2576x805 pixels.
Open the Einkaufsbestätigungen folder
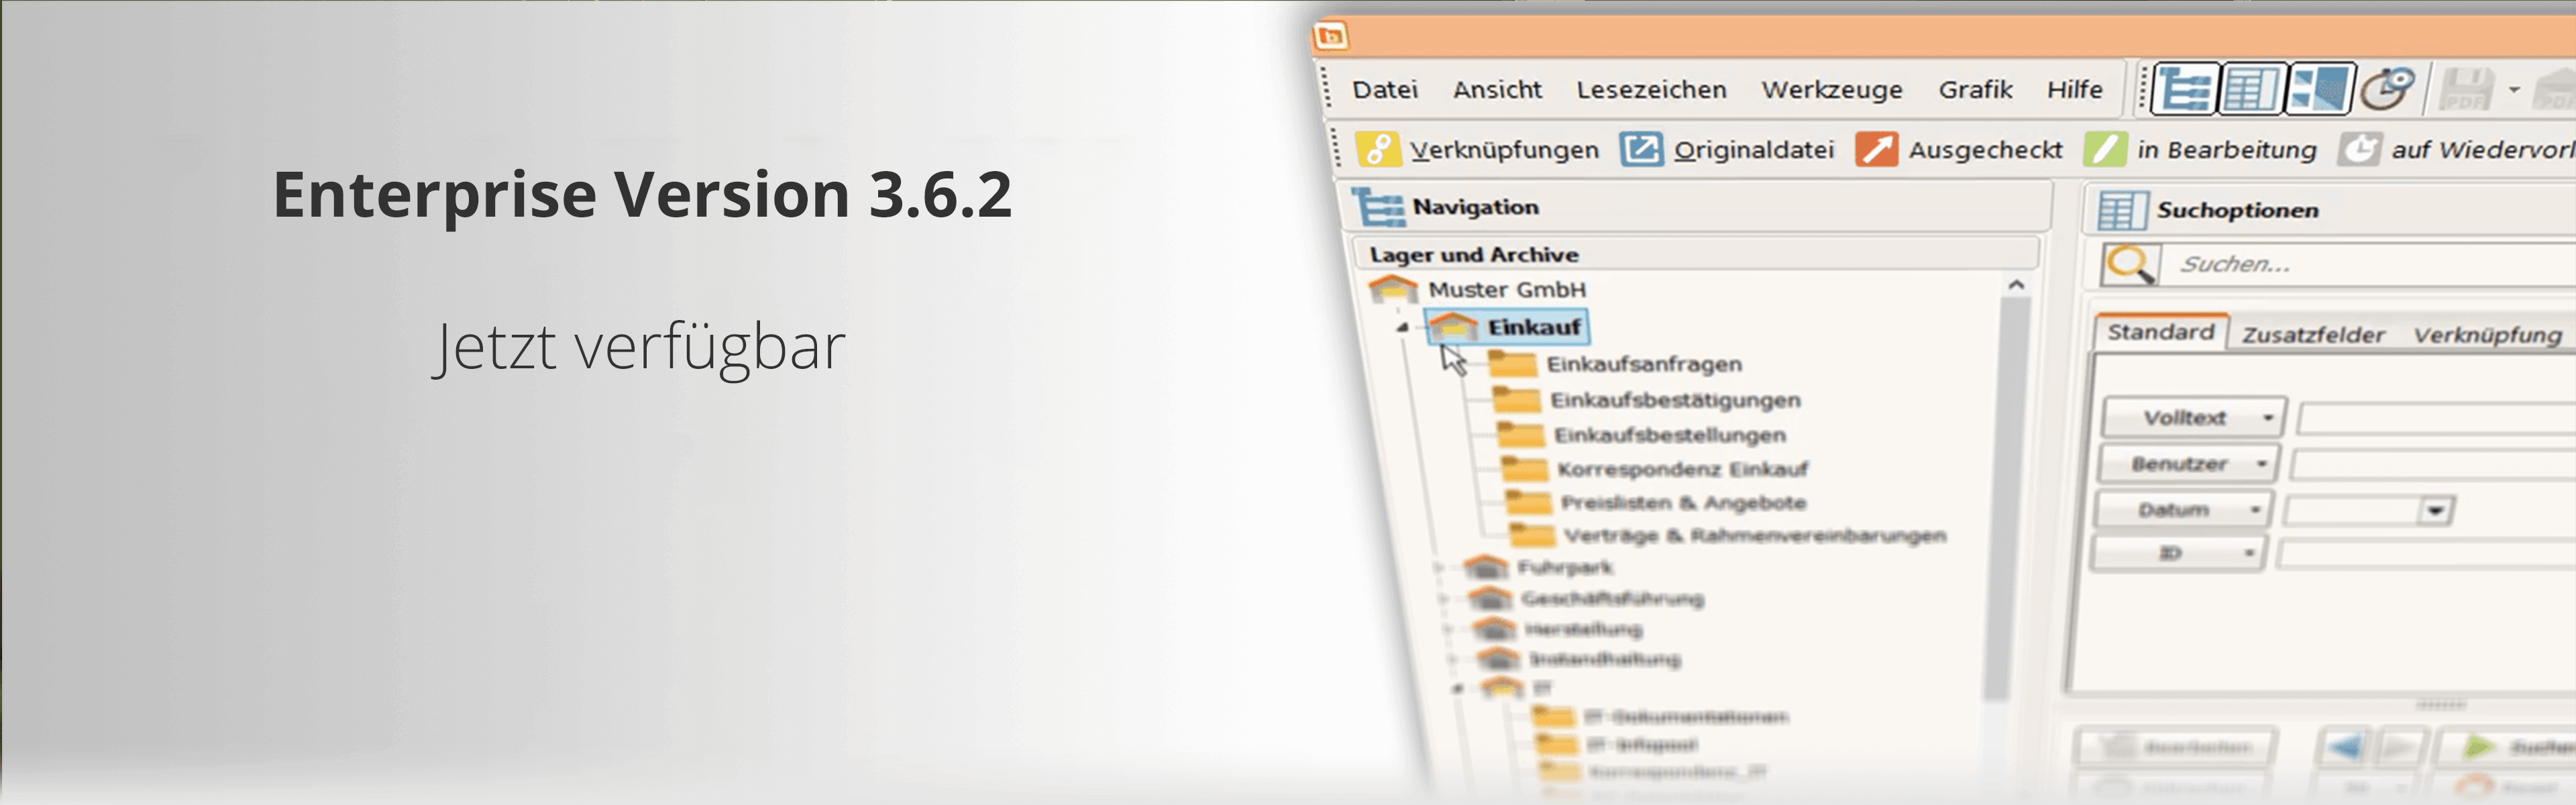click(1675, 400)
